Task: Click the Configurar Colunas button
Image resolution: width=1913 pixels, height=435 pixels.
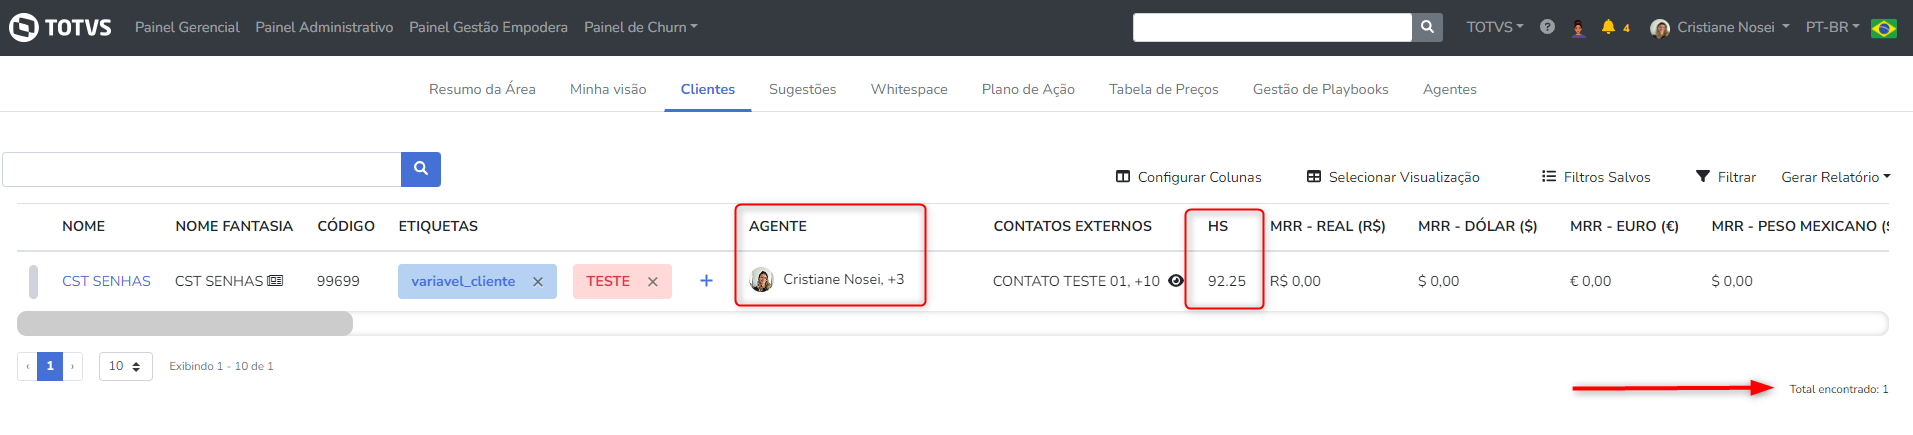Action: [x=1189, y=177]
